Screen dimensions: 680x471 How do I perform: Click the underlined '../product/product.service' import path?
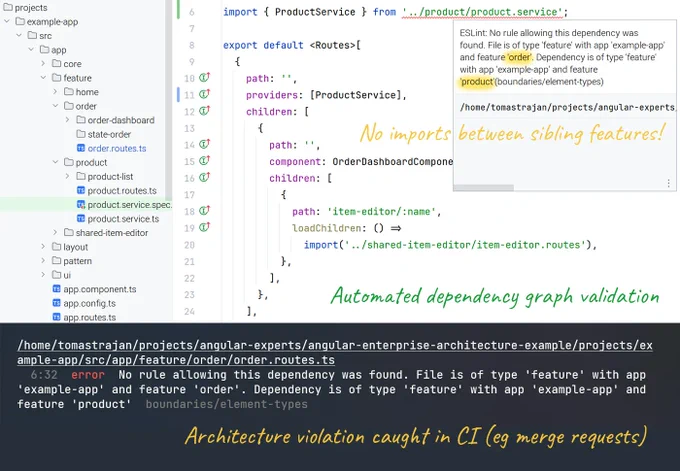point(482,12)
